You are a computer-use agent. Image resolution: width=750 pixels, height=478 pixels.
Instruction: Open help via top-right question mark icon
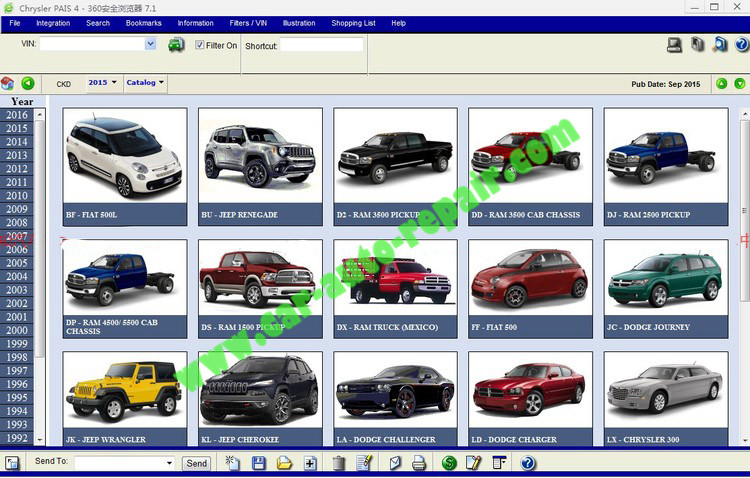coord(742,45)
